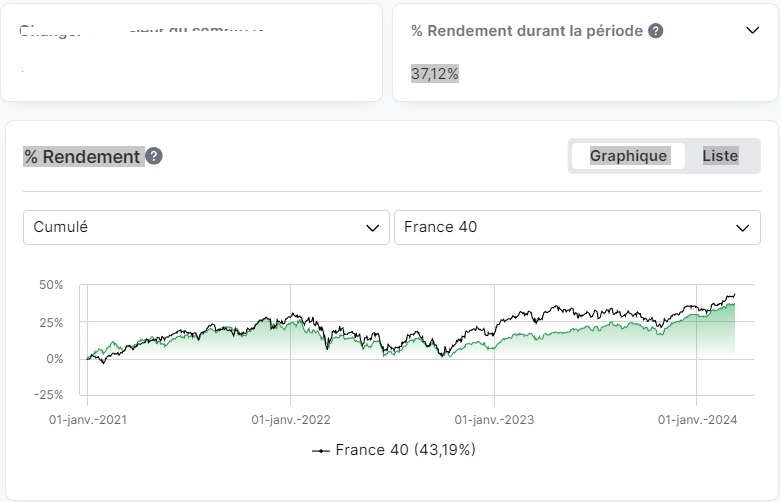This screenshot has width=781, height=502.
Task: Switch to the Graphique view
Action: coord(628,156)
